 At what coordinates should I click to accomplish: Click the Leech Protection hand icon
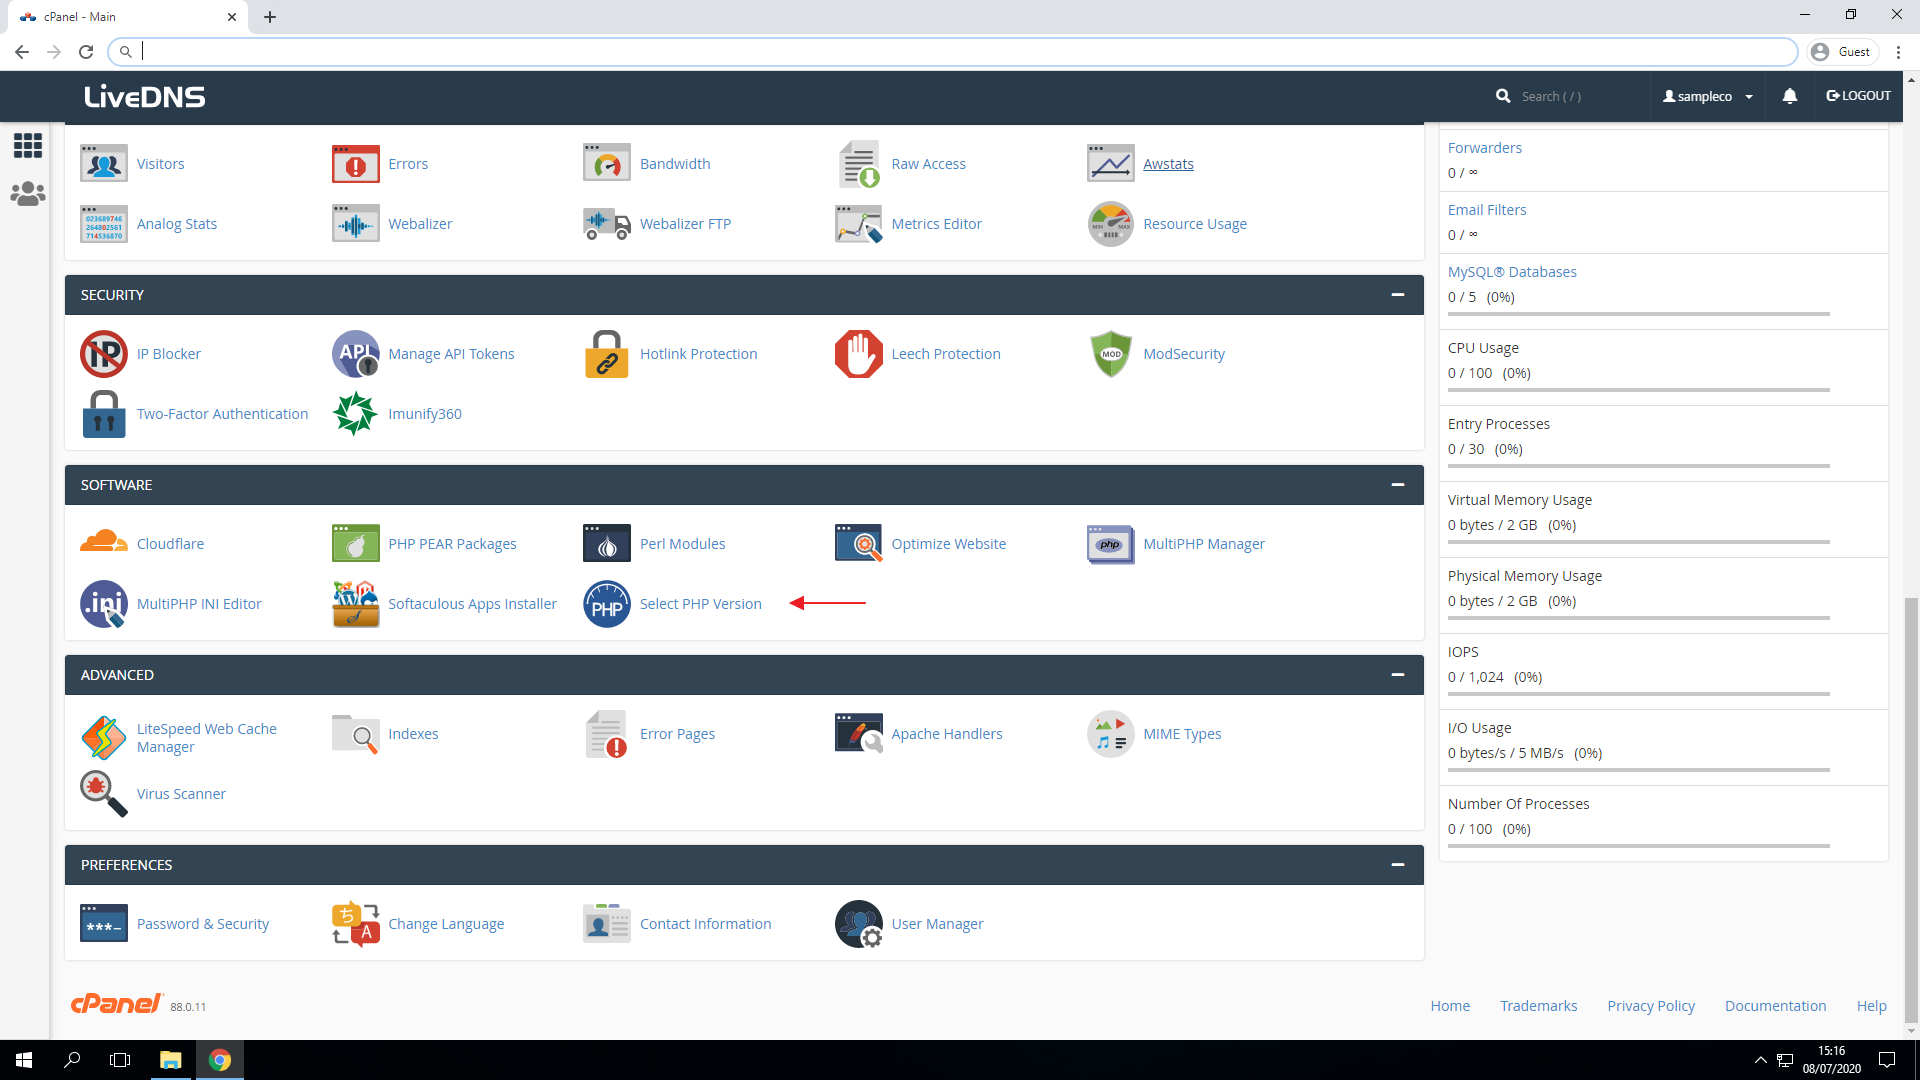point(859,354)
